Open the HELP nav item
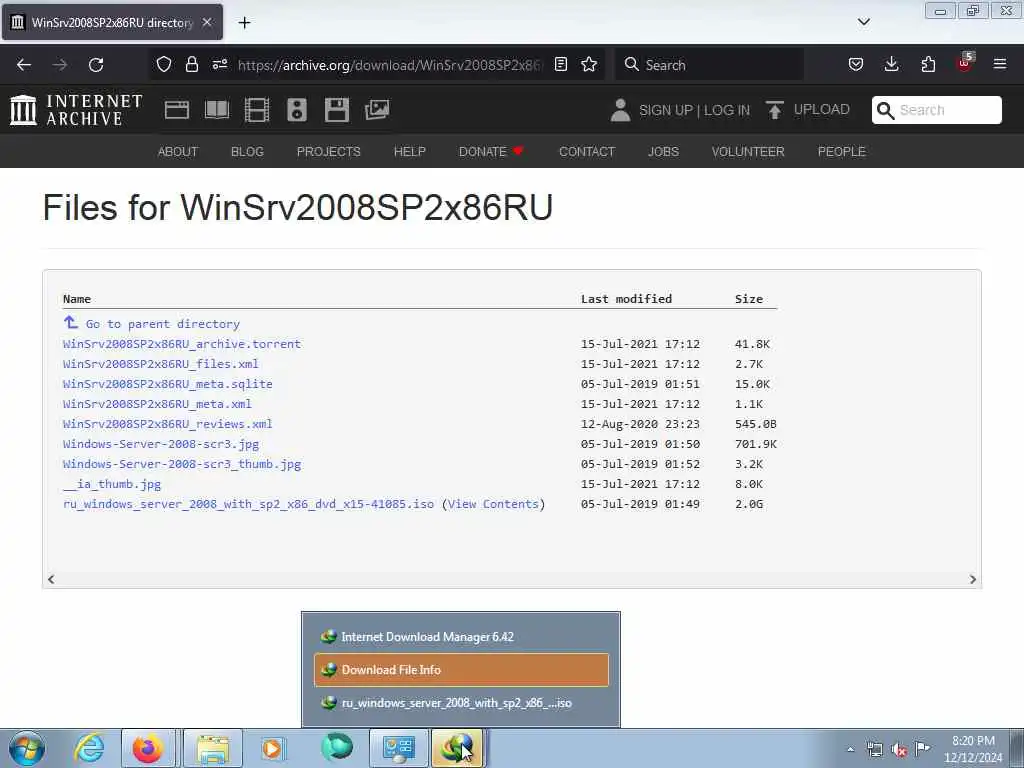The height and width of the screenshot is (768, 1024). coord(409,152)
